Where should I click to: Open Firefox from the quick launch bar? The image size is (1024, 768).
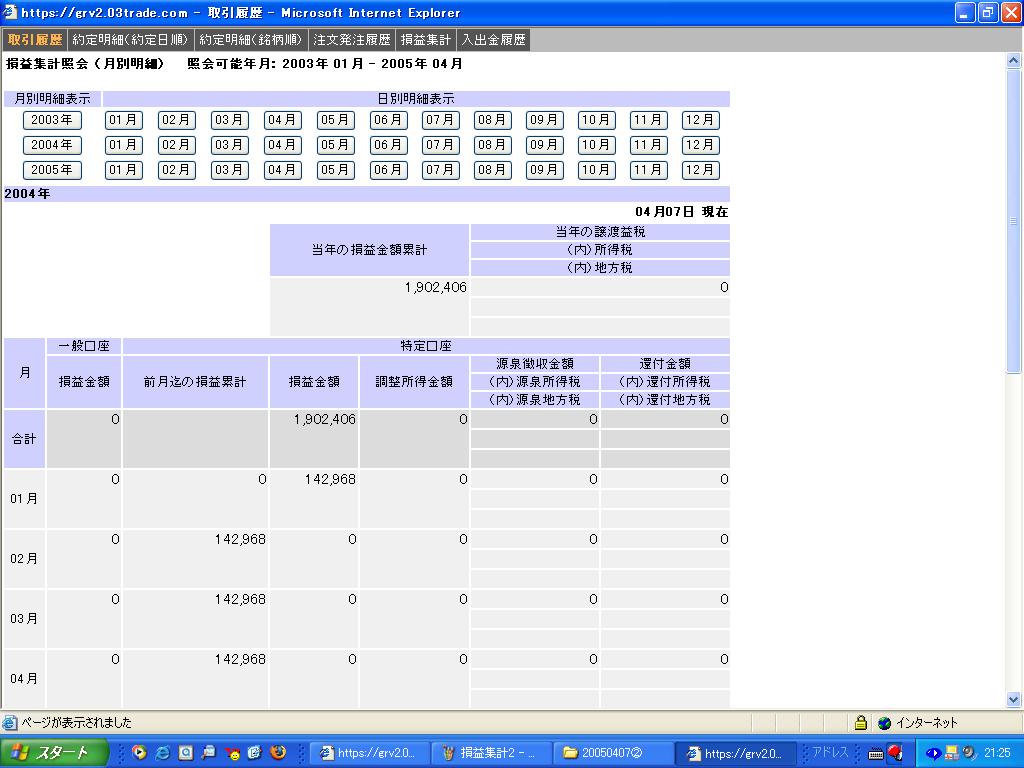click(278, 753)
